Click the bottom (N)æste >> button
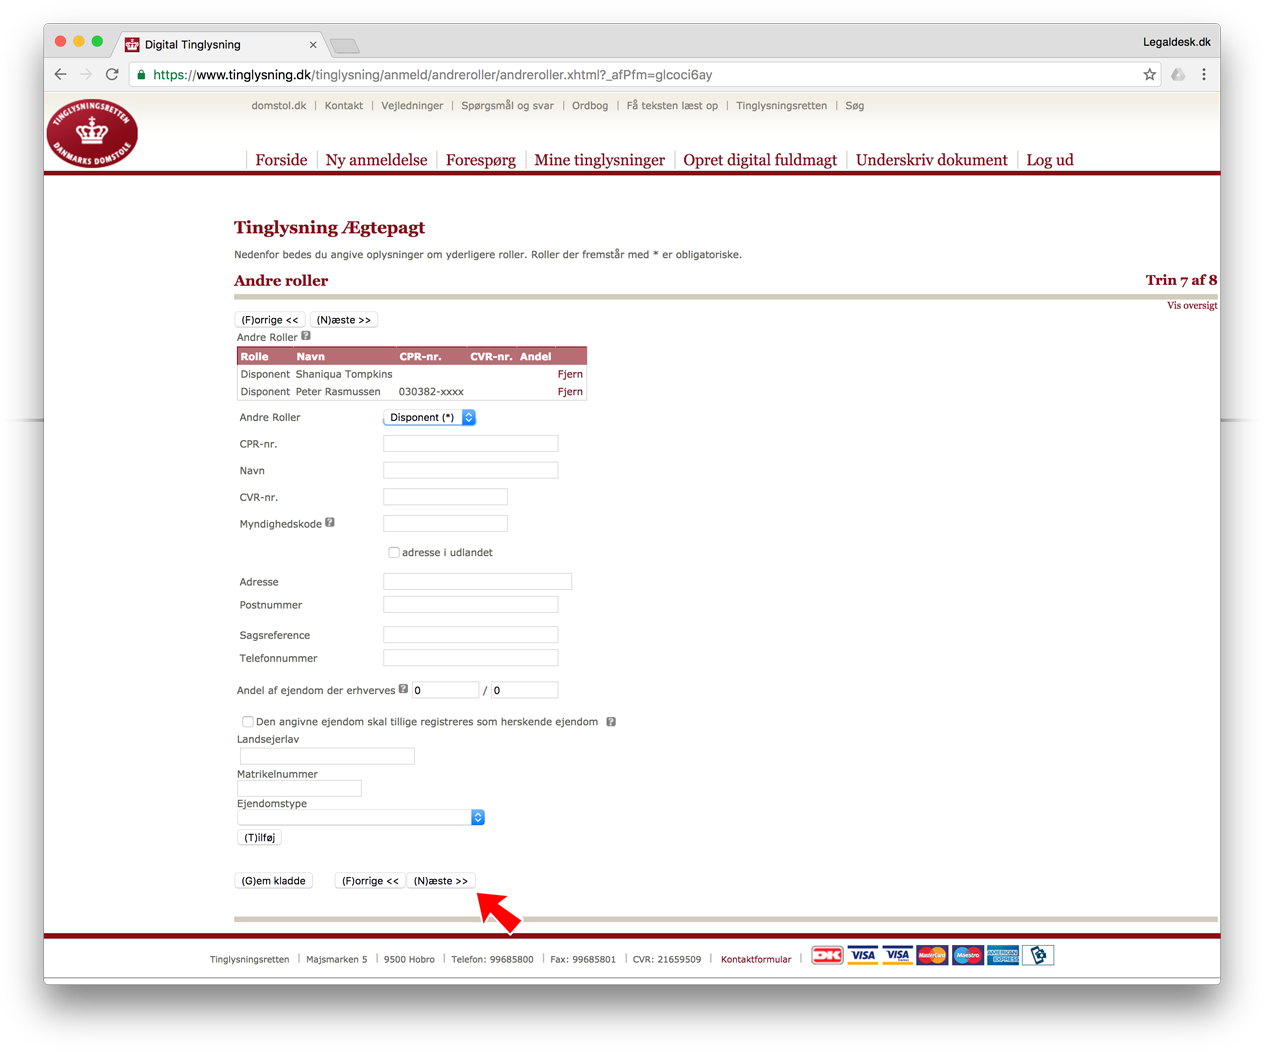The image size is (1264, 1052). (441, 881)
